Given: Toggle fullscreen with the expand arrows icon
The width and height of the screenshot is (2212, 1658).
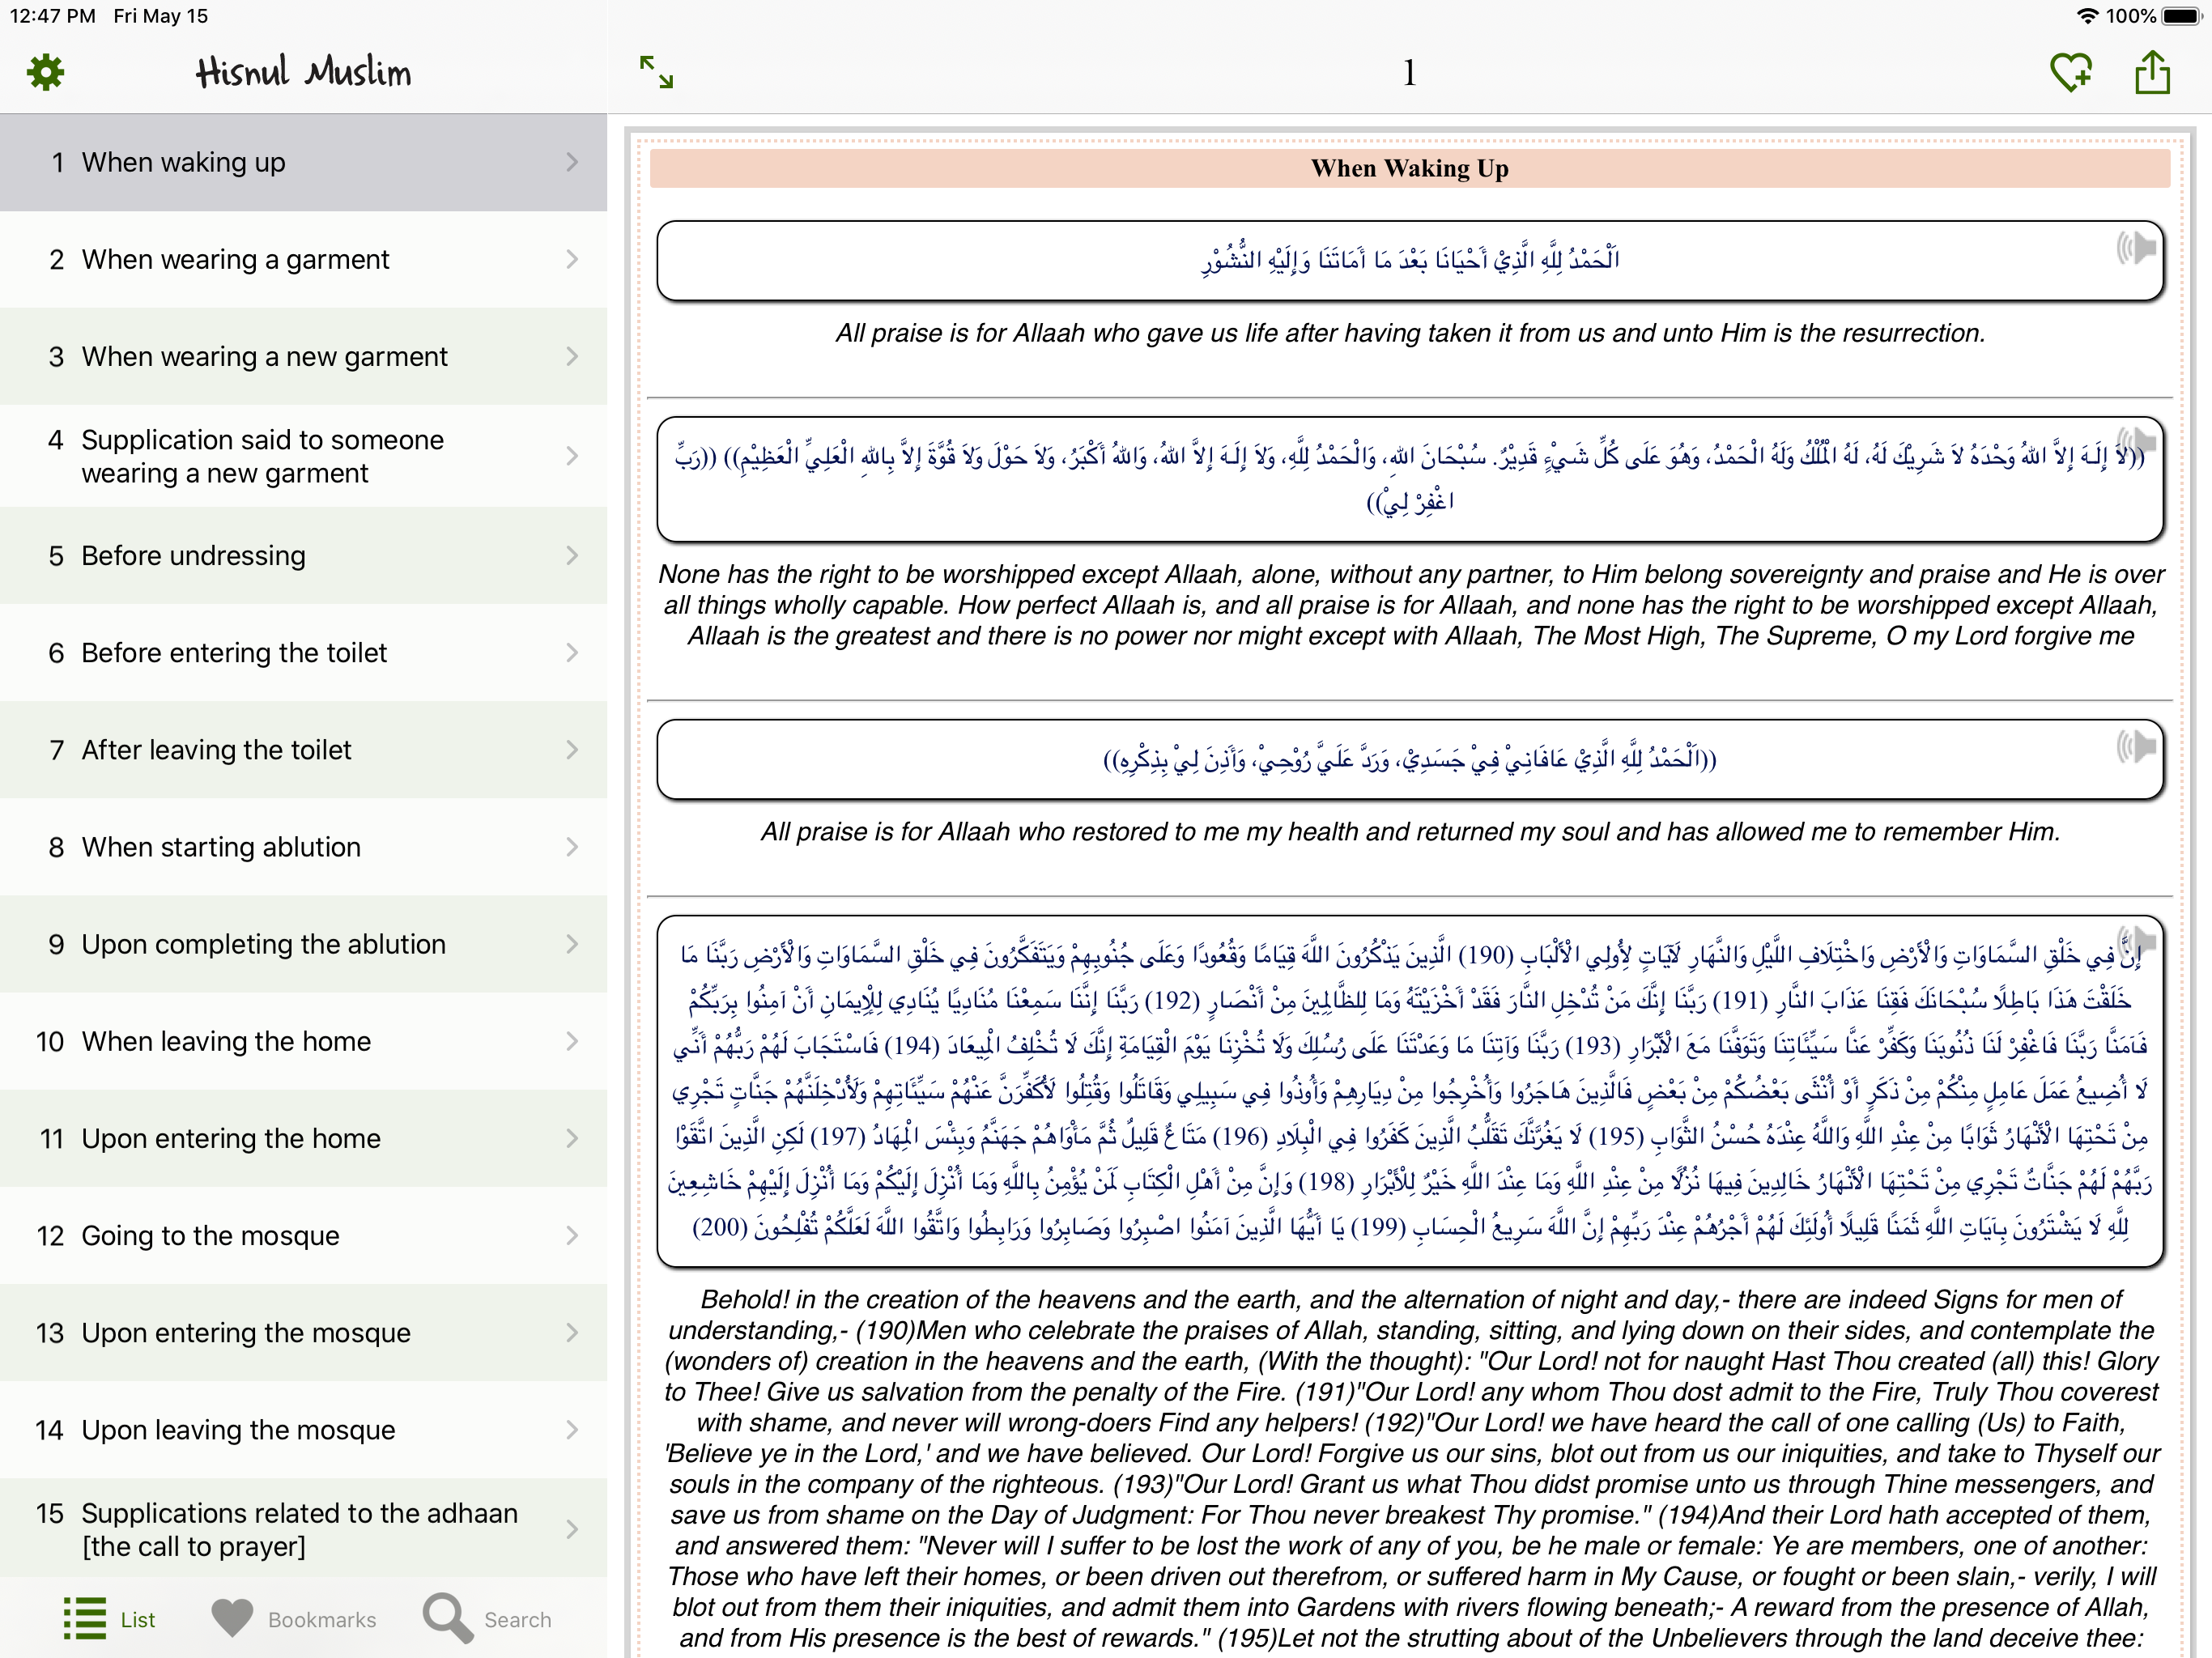Looking at the screenshot, I should click(x=656, y=72).
